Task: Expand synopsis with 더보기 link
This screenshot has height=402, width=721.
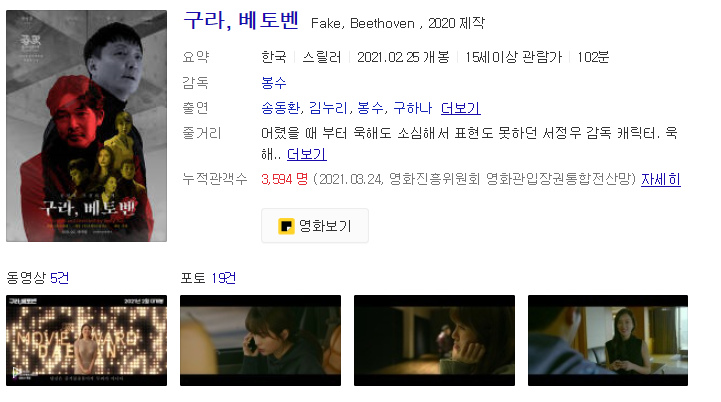Action: tap(307, 154)
